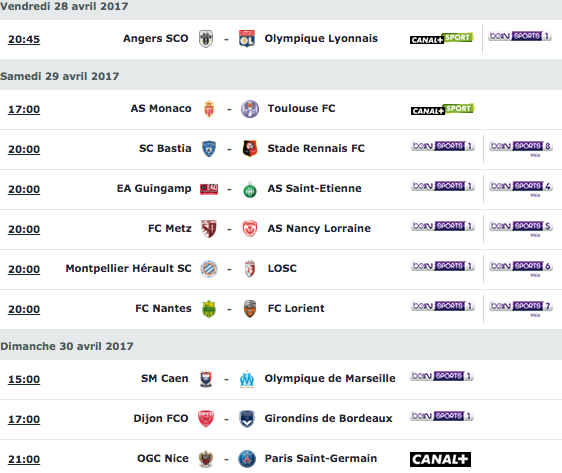The height and width of the screenshot is (473, 562).
Task: Select the FC Nantes yellow crest
Action: tap(209, 309)
